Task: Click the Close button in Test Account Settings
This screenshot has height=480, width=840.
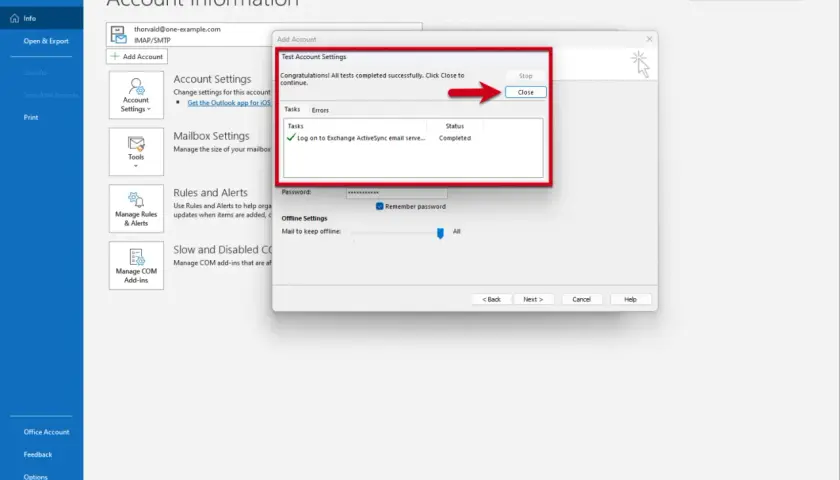Action: click(525, 92)
